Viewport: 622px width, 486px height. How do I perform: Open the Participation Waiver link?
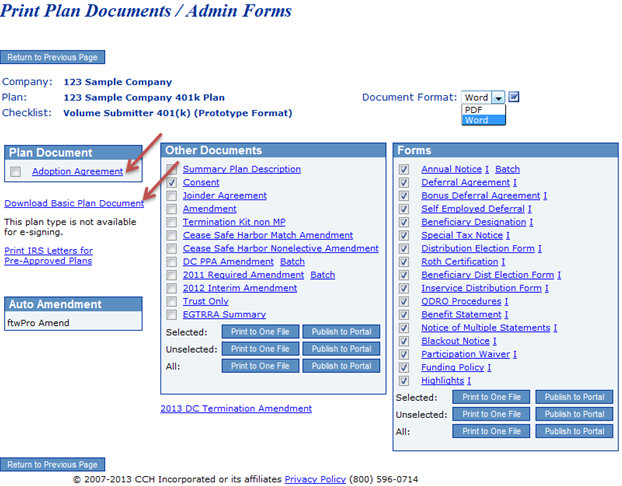tap(466, 354)
